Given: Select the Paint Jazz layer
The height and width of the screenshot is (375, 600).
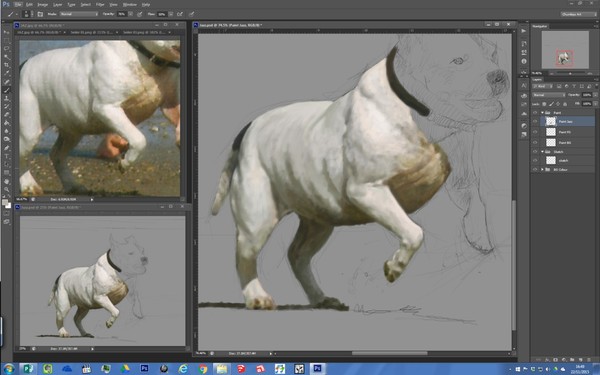Looking at the screenshot, I should tap(568, 122).
